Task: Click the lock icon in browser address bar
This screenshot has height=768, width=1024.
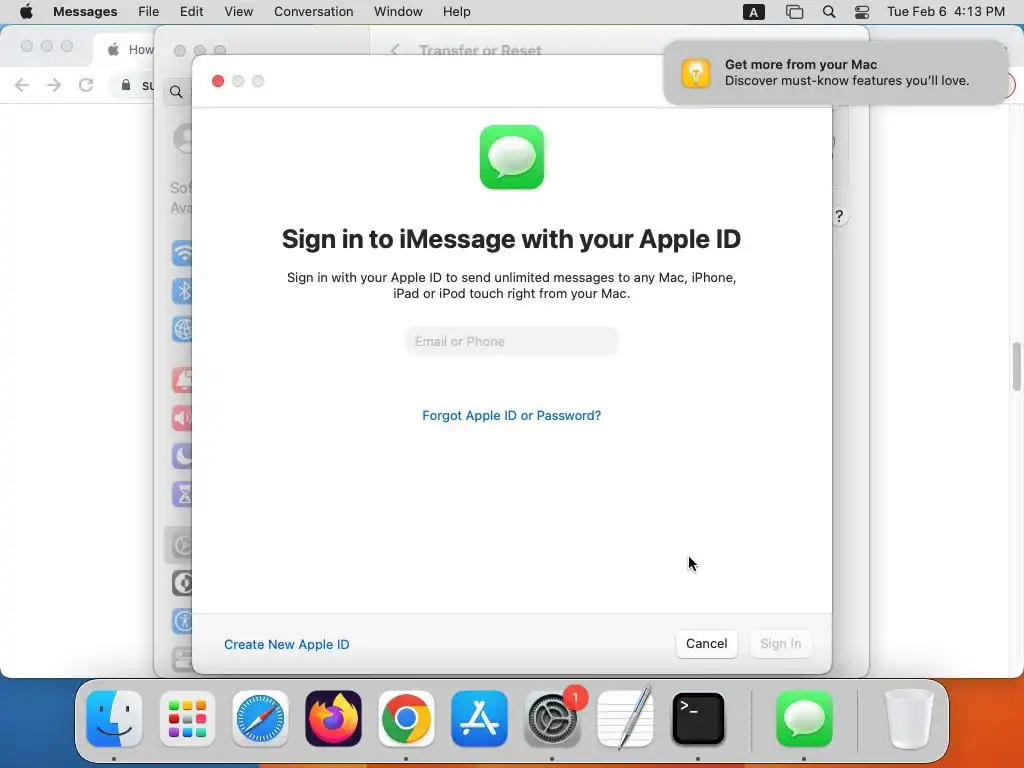Action: pyautogui.click(x=126, y=85)
